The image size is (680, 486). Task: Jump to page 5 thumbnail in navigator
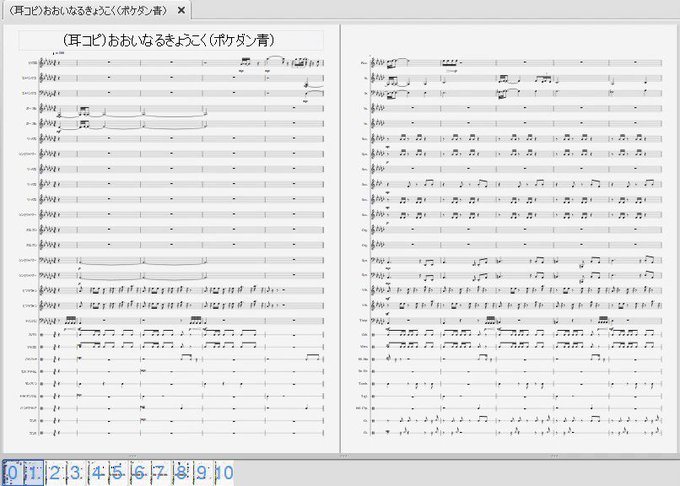coord(118,473)
